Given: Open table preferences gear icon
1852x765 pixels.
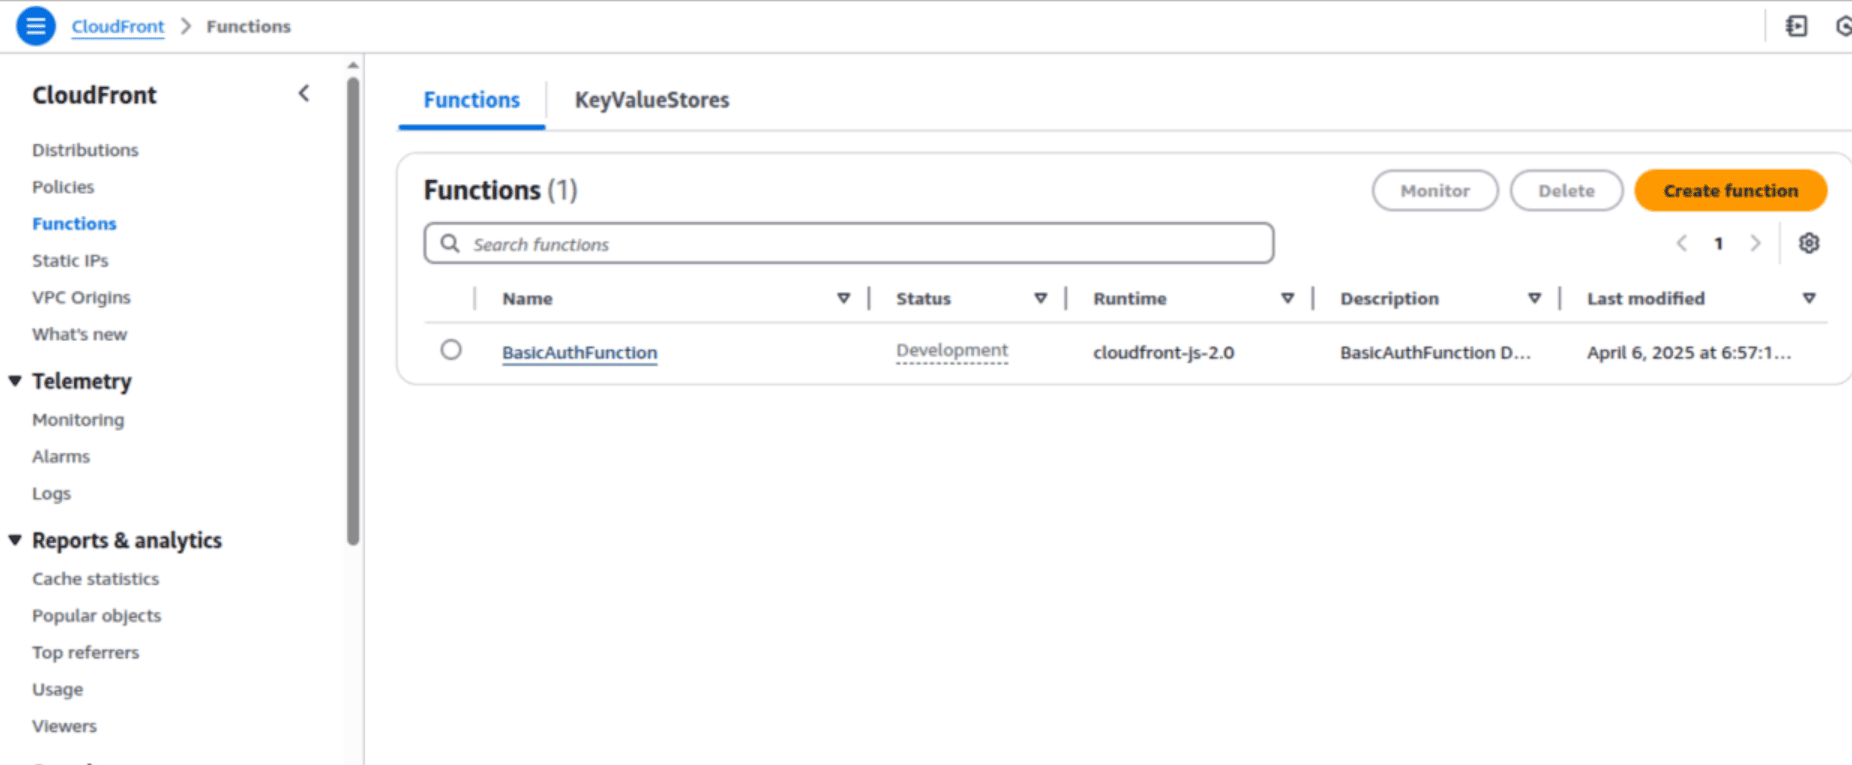Looking at the screenshot, I should click(1808, 243).
